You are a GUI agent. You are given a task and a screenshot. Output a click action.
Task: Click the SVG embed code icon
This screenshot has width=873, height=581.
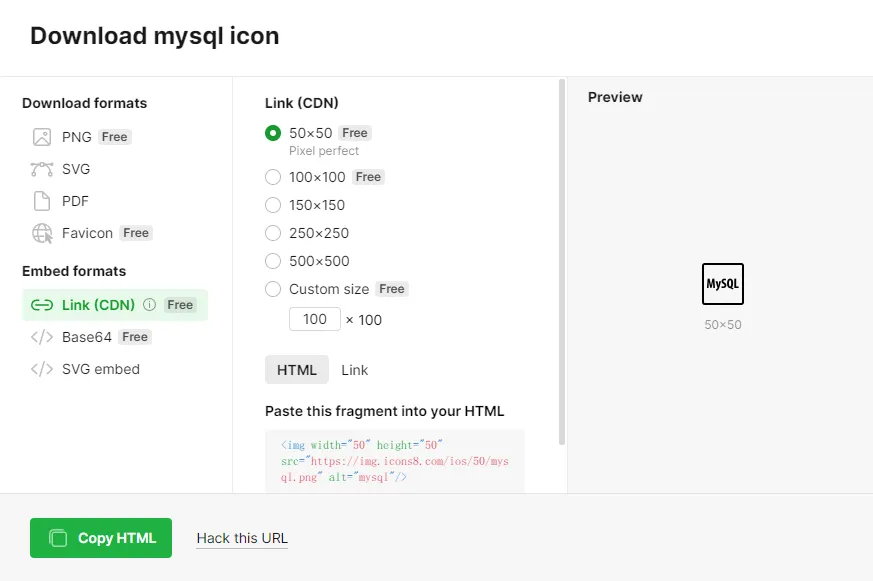42,369
